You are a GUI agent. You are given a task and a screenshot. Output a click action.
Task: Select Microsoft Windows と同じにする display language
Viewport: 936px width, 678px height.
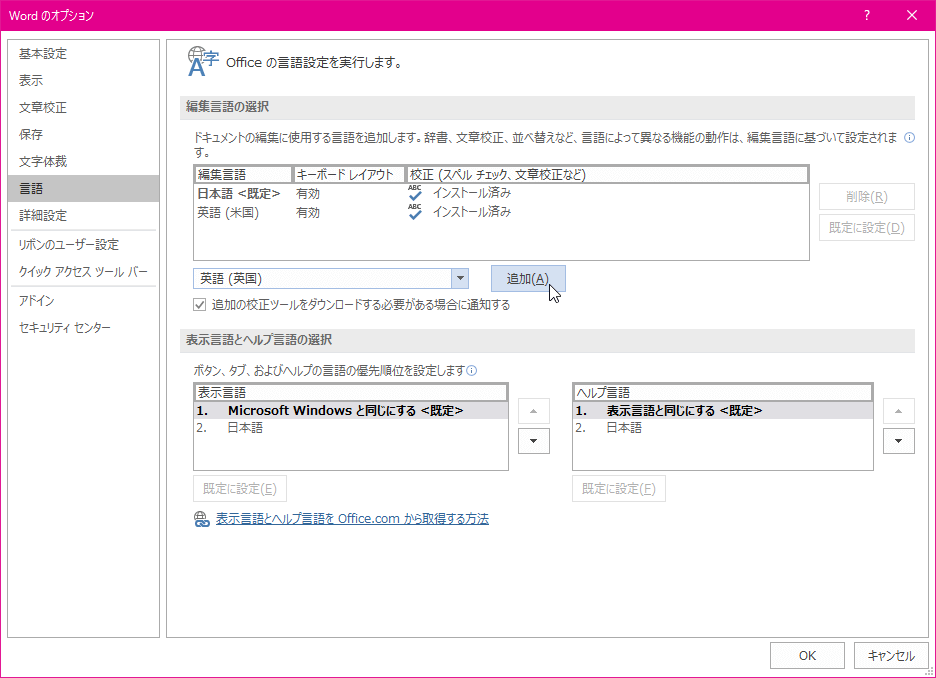pyautogui.click(x=351, y=411)
